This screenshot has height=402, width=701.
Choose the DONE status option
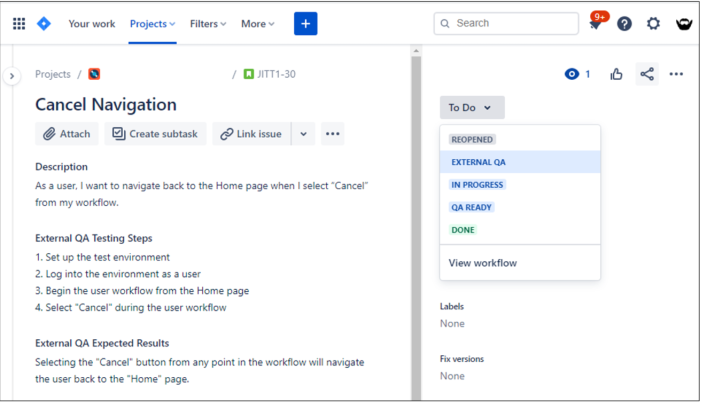click(463, 230)
